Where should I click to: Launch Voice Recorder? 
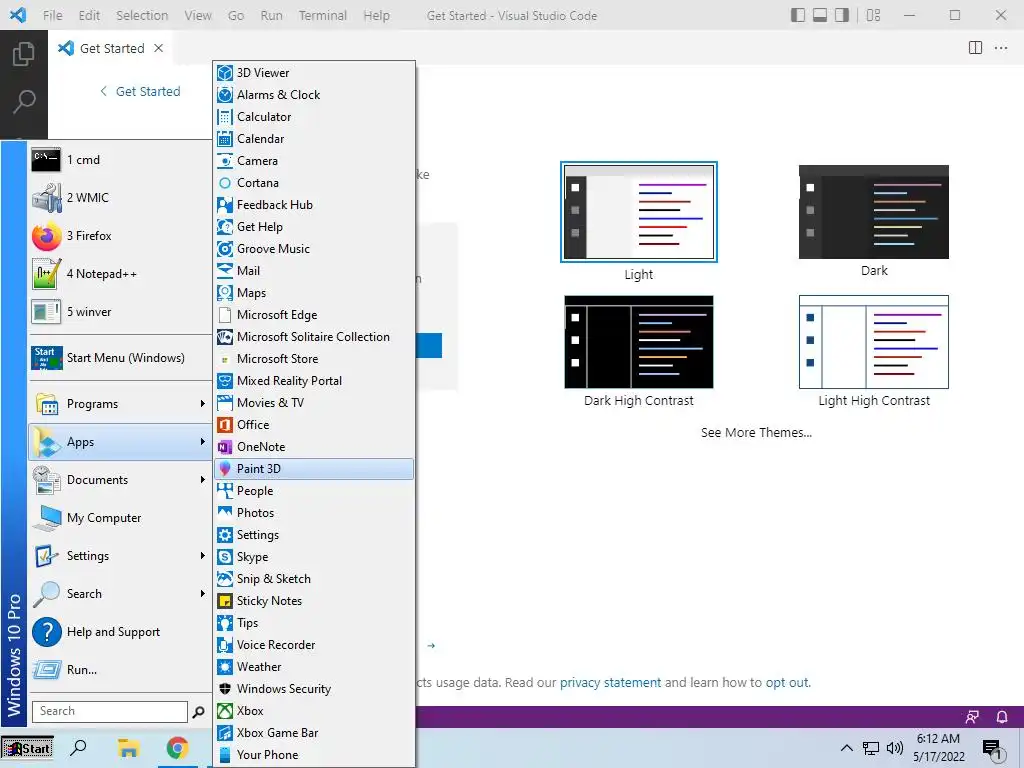pyautogui.click(x=314, y=645)
